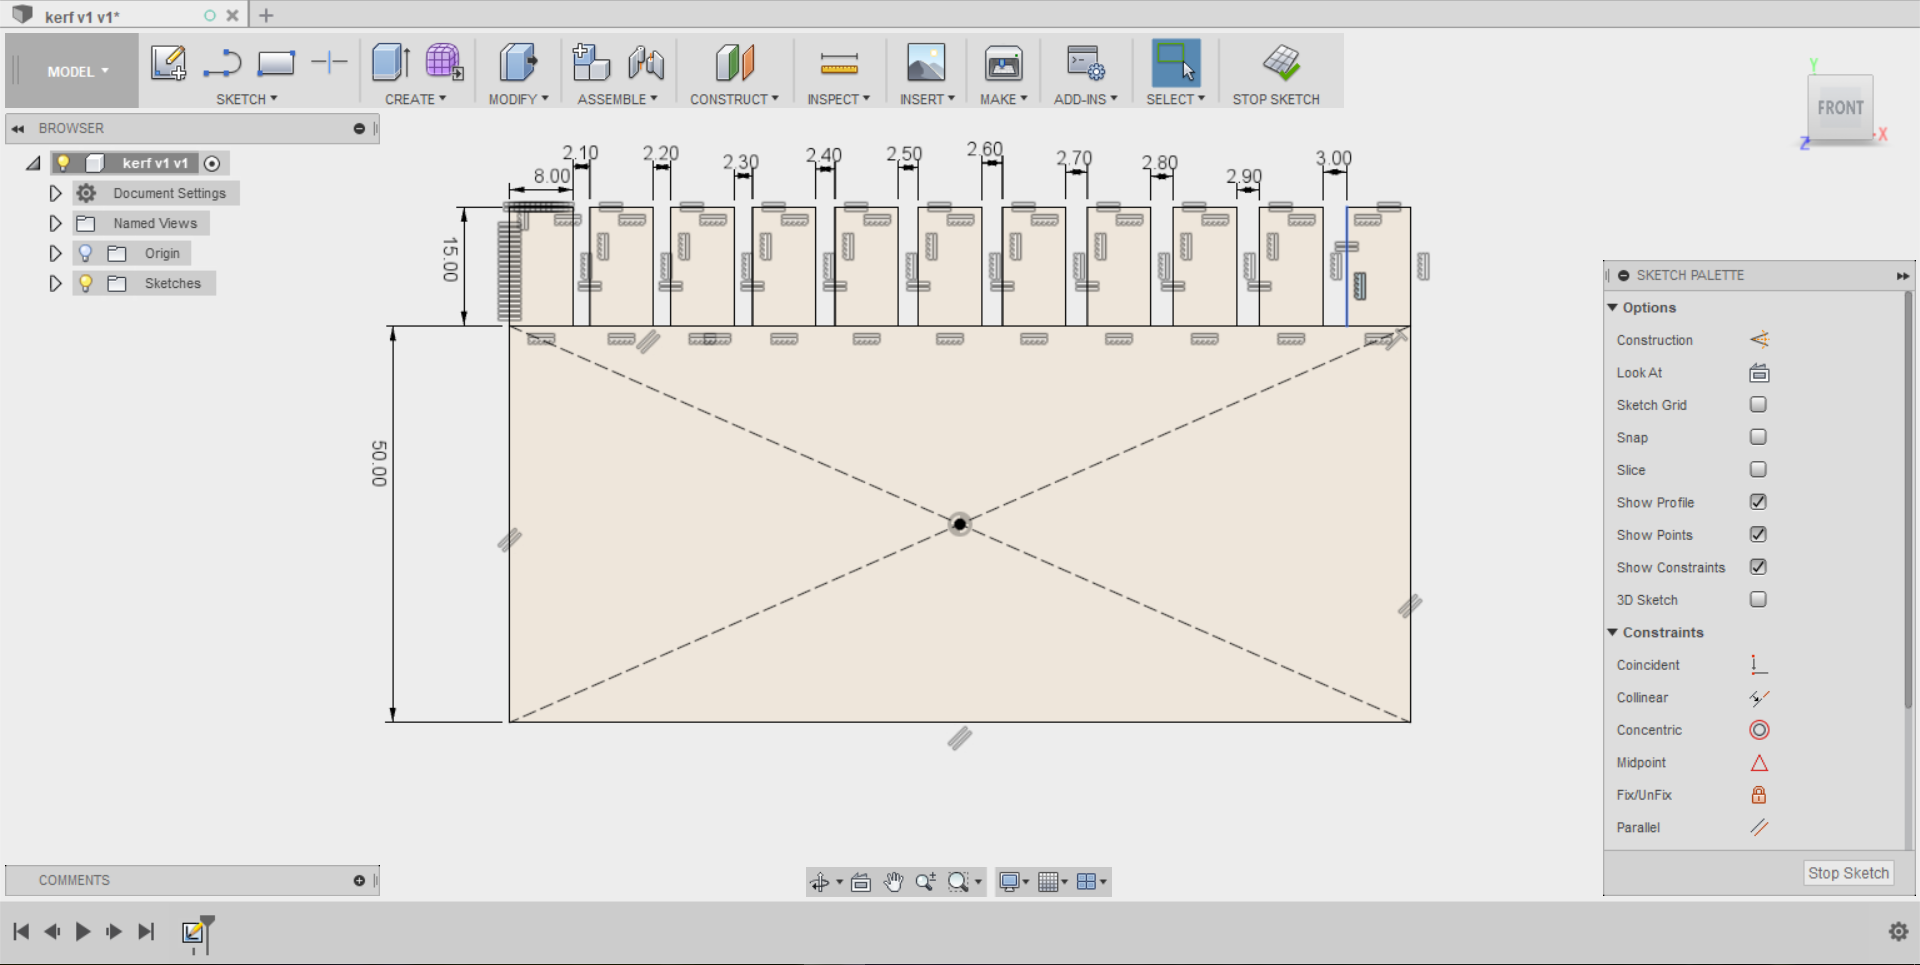1920x965 pixels.
Task: Collapse the Constraints section in Sketch Palette
Action: 1612,633
